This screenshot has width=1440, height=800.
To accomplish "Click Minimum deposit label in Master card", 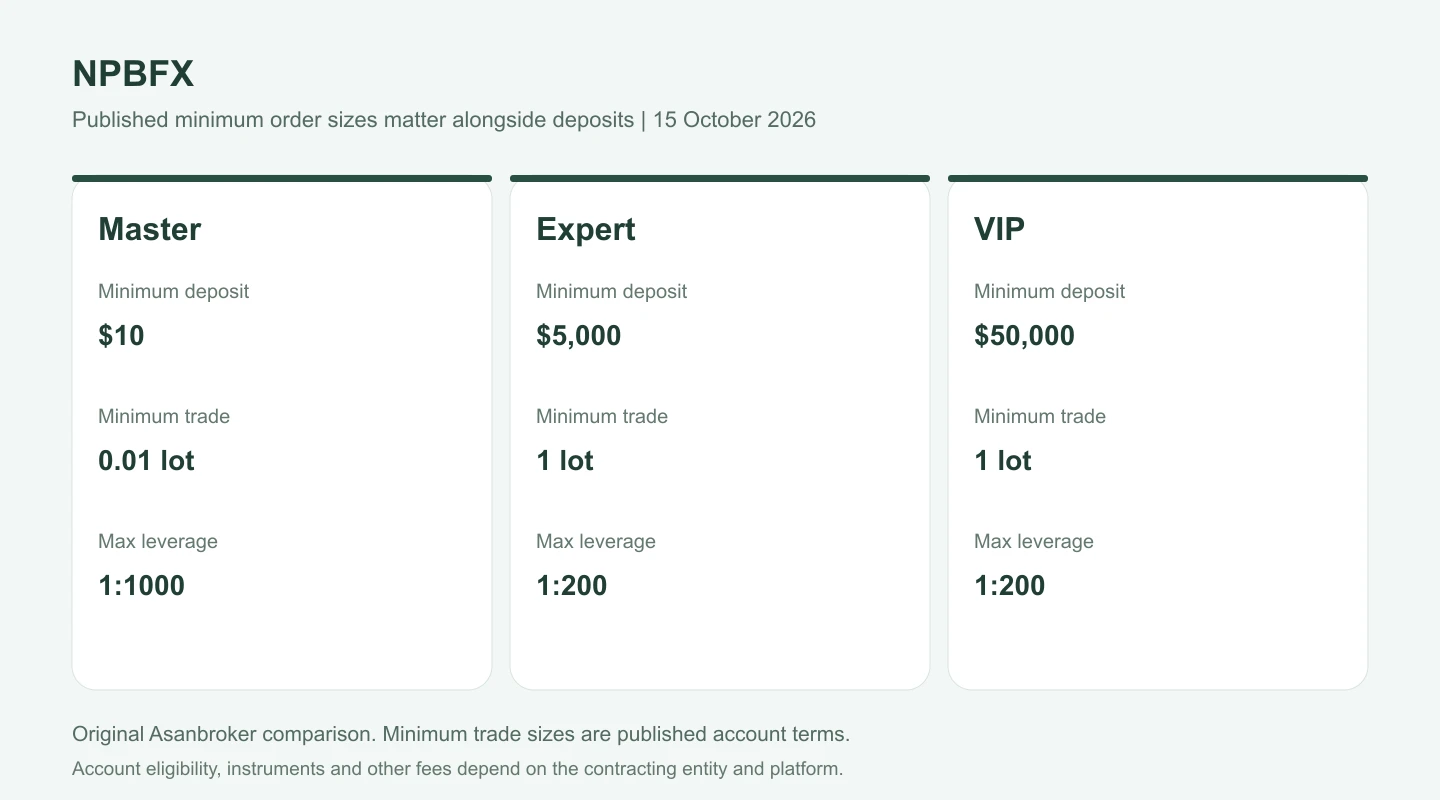I will point(173,291).
